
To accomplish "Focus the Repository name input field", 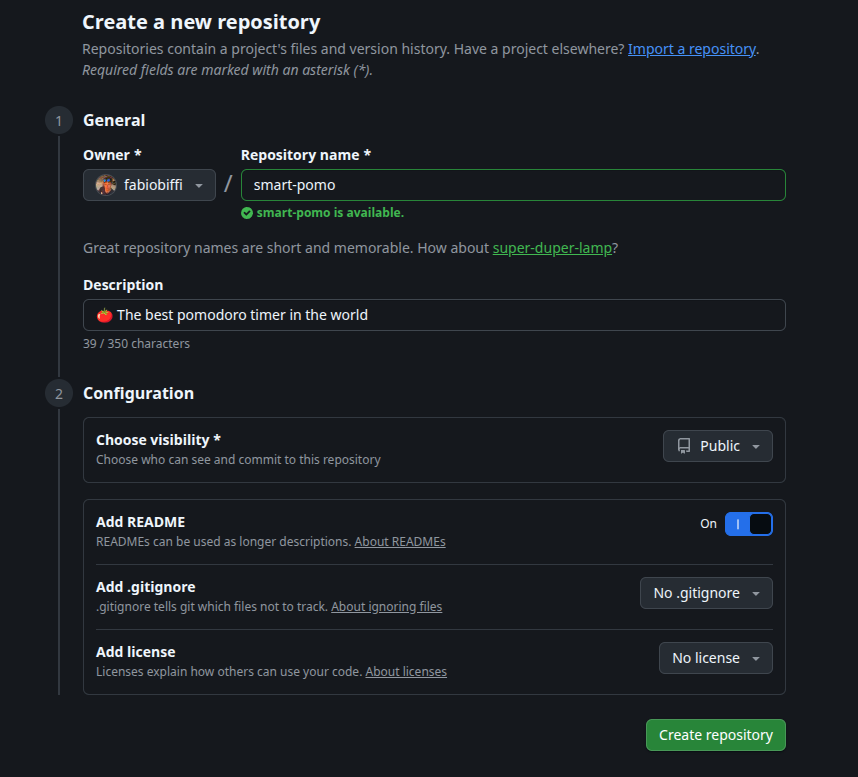I will (513, 185).
